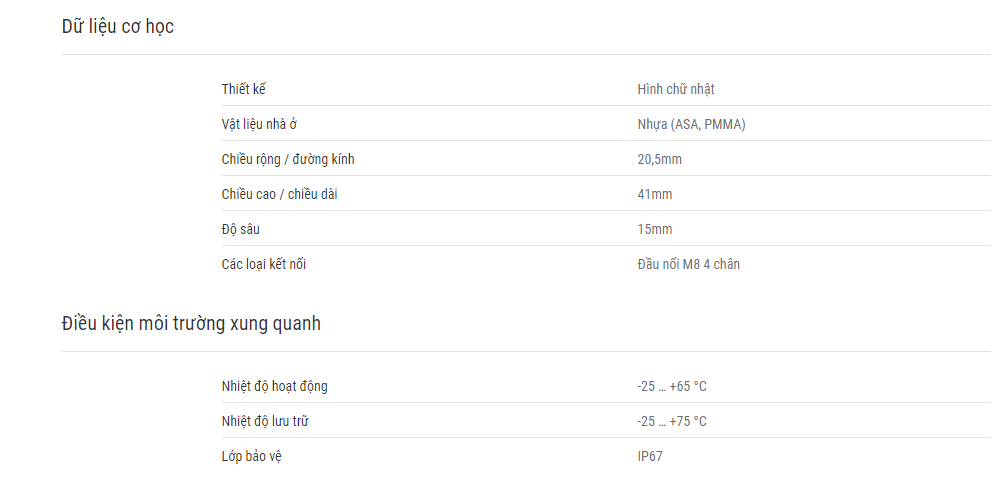Select the "Nhiệt độ hoạt động" label

click(274, 386)
